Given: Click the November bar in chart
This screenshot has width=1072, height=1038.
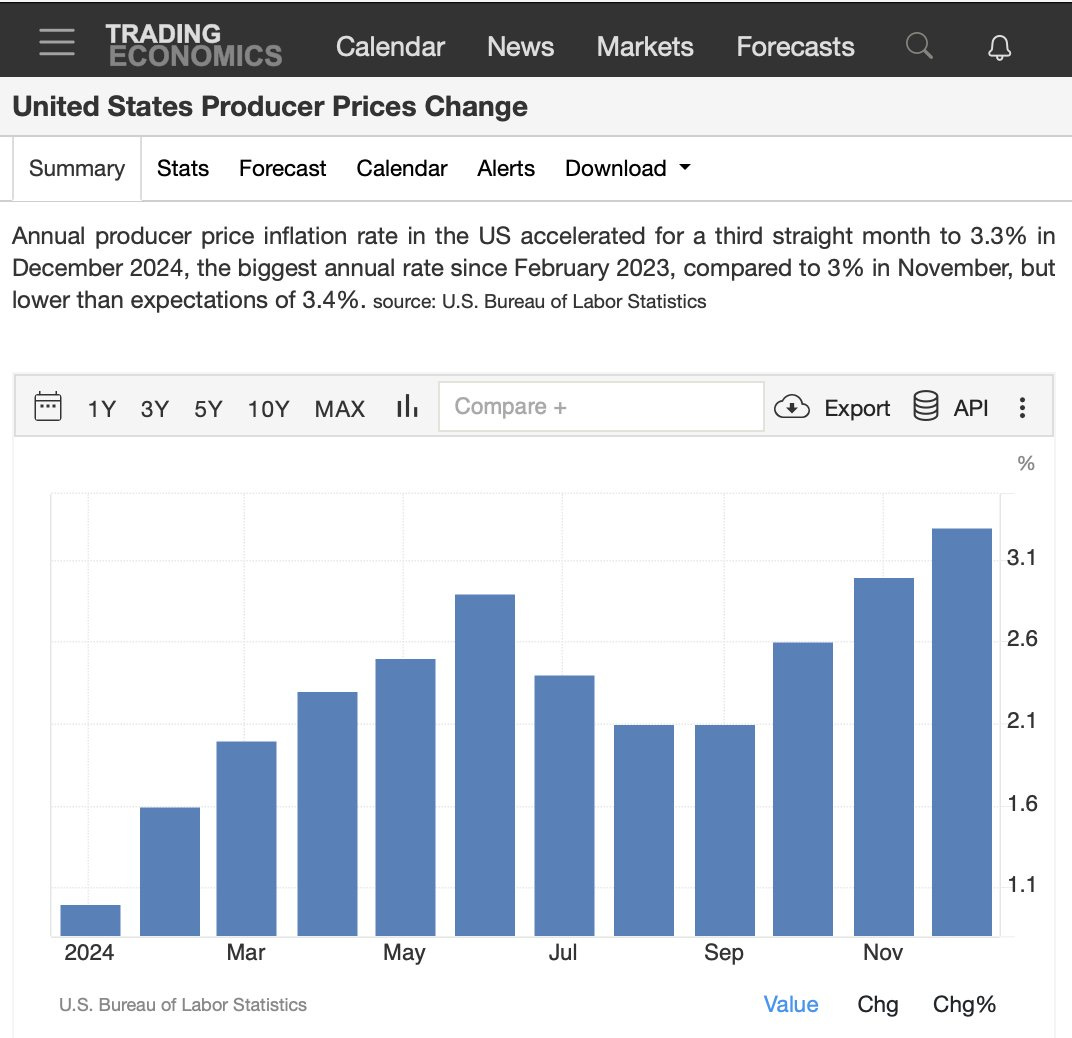Looking at the screenshot, I should [x=883, y=756].
